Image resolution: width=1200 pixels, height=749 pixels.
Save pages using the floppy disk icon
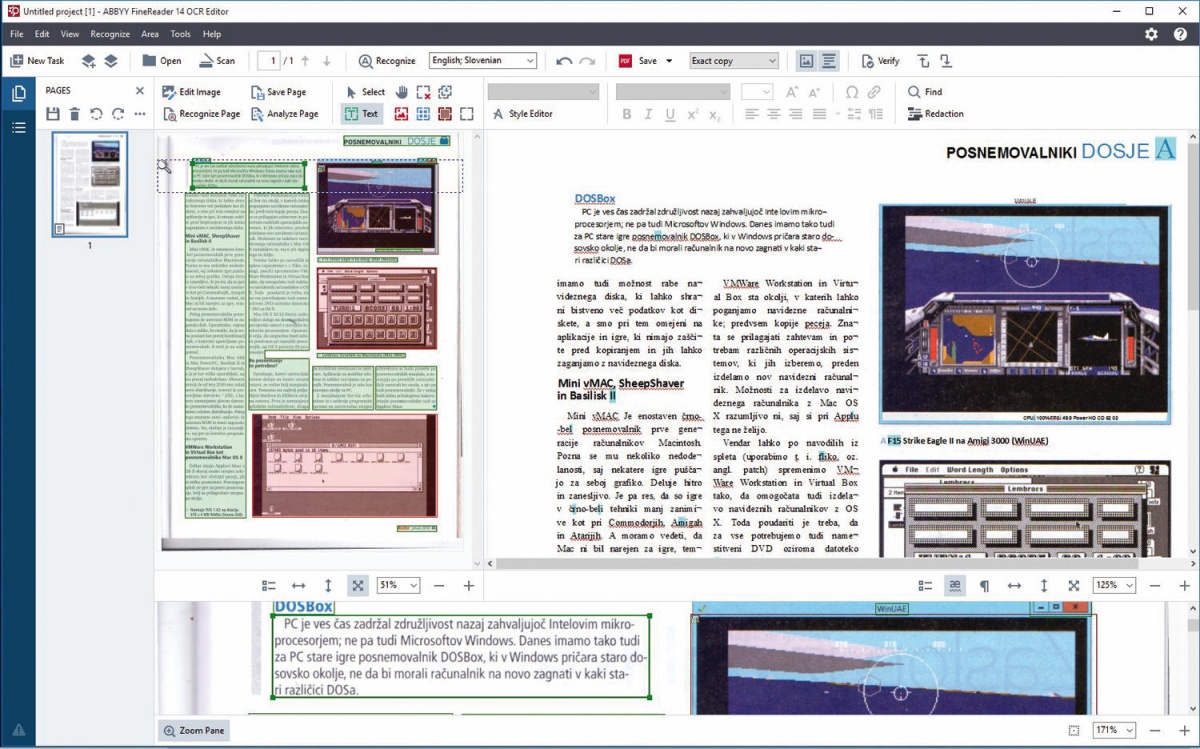tap(53, 114)
